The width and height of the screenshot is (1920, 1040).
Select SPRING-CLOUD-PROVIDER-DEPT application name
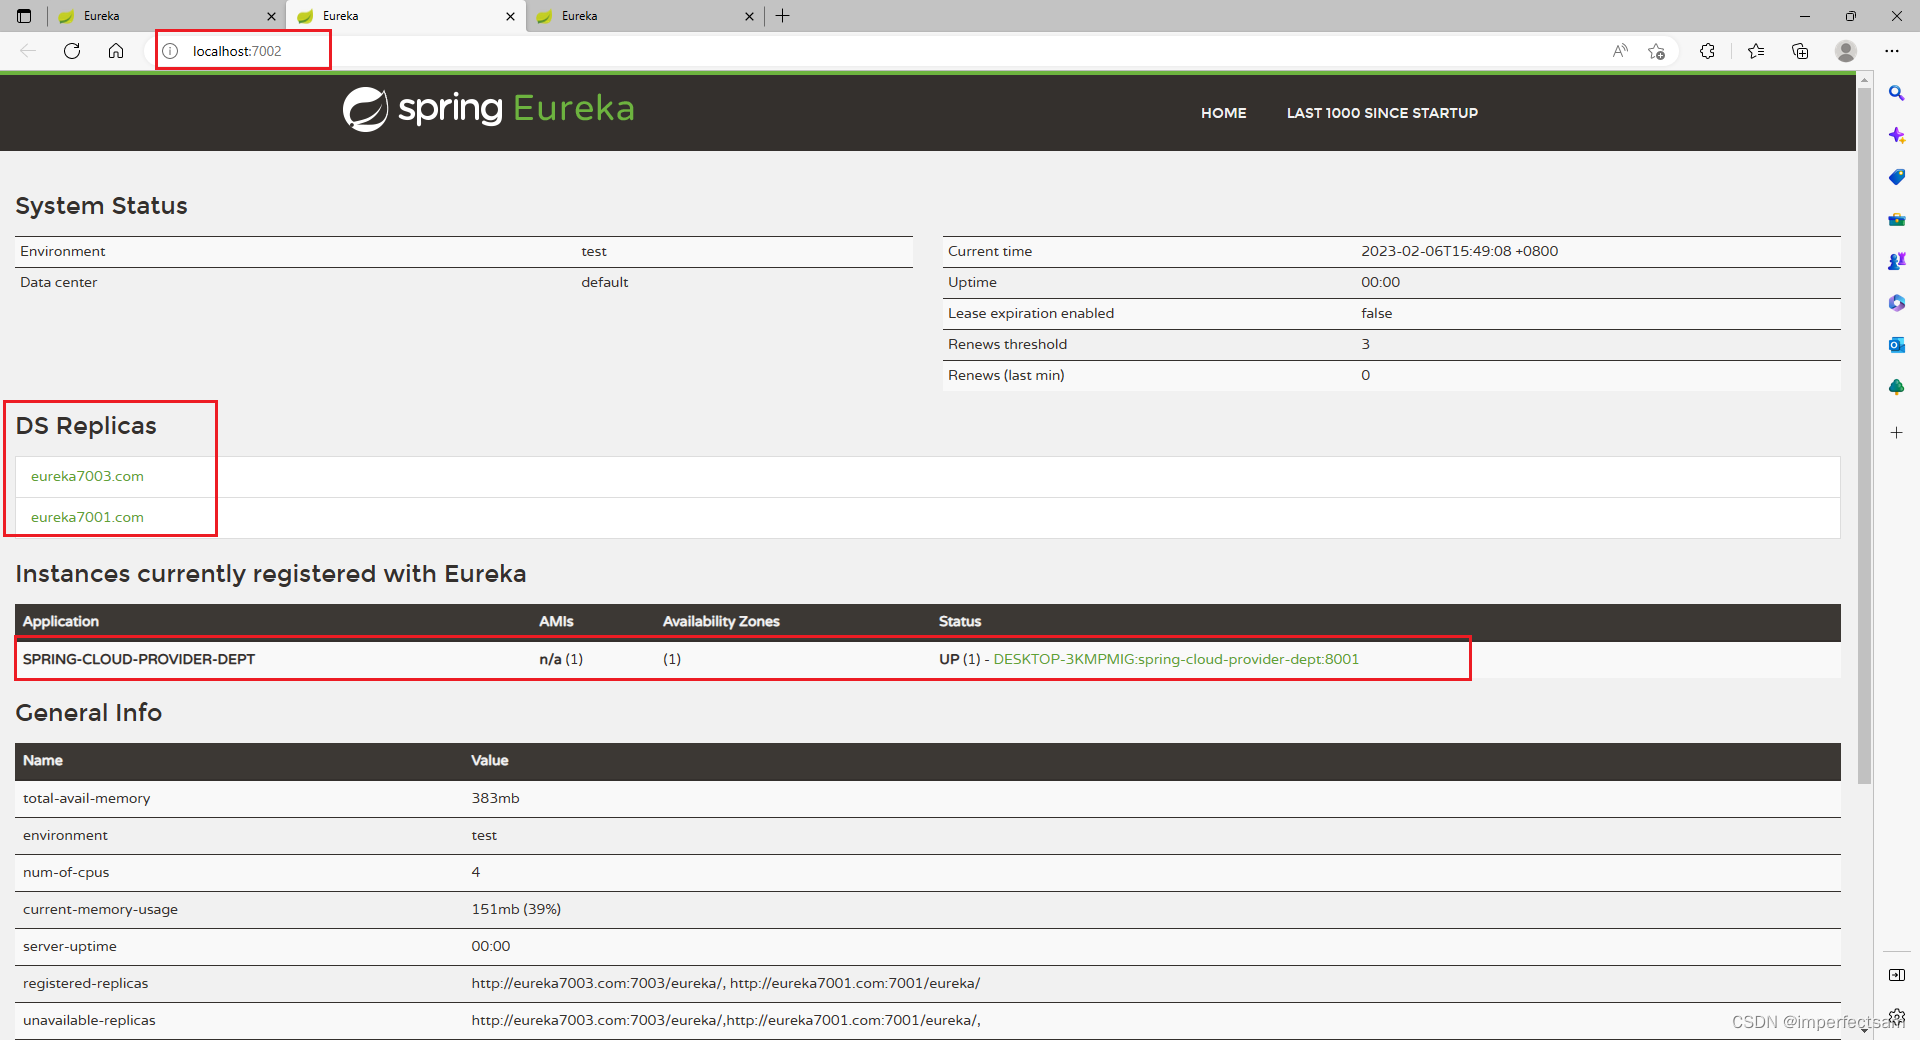[139, 659]
